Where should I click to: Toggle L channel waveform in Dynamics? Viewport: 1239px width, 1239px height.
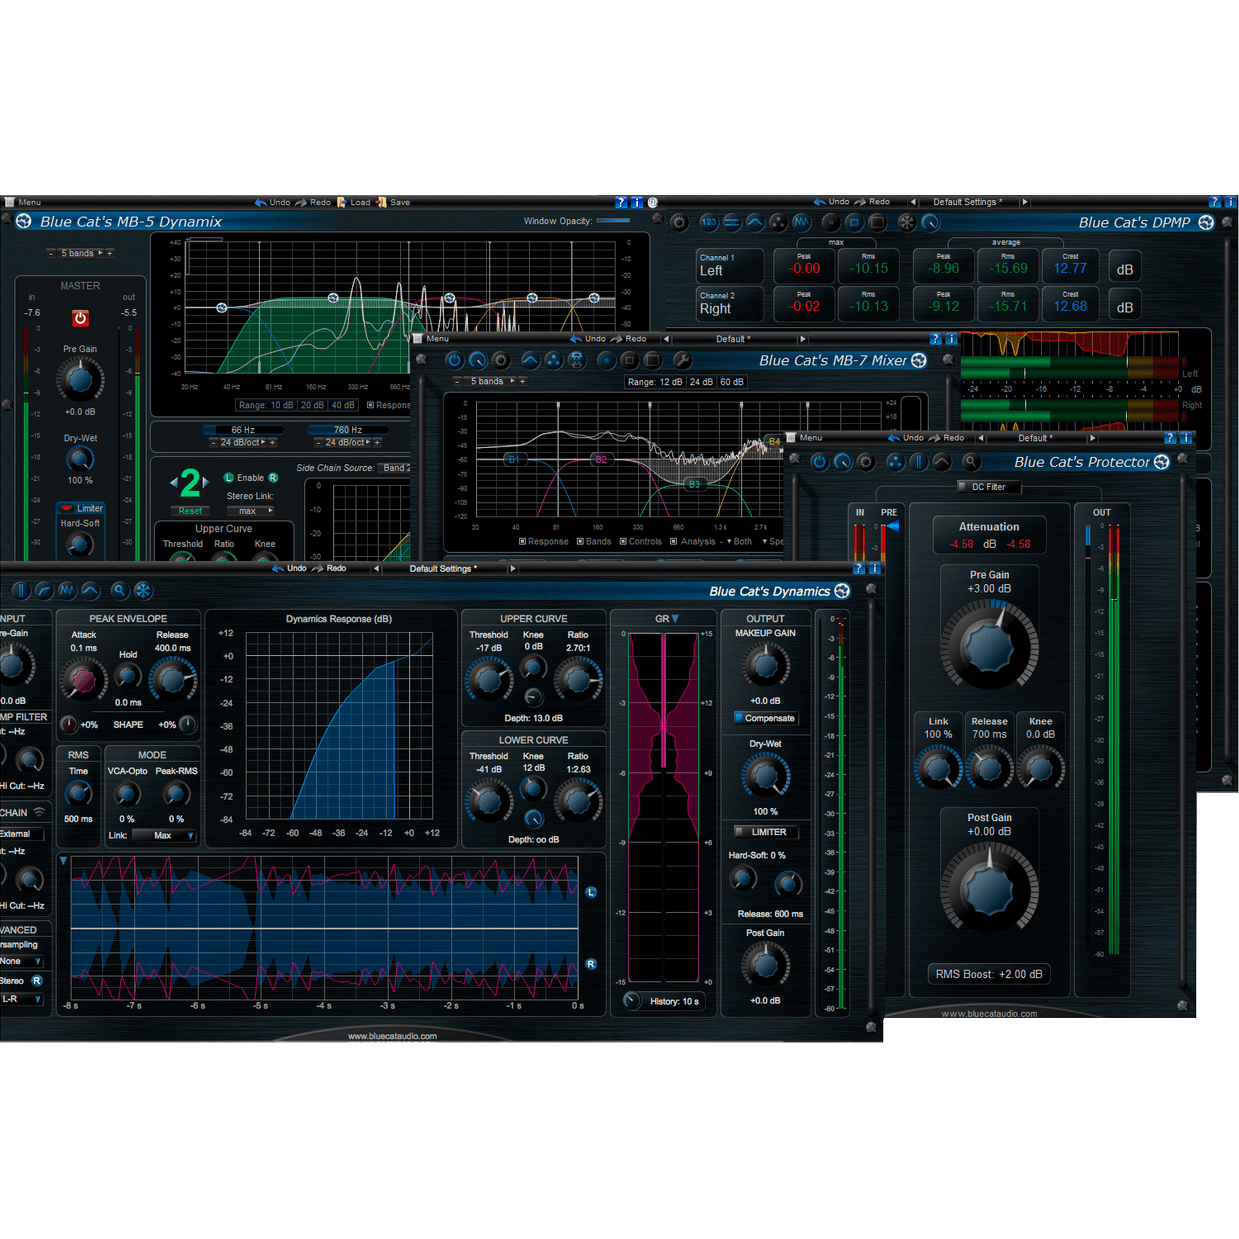(591, 892)
